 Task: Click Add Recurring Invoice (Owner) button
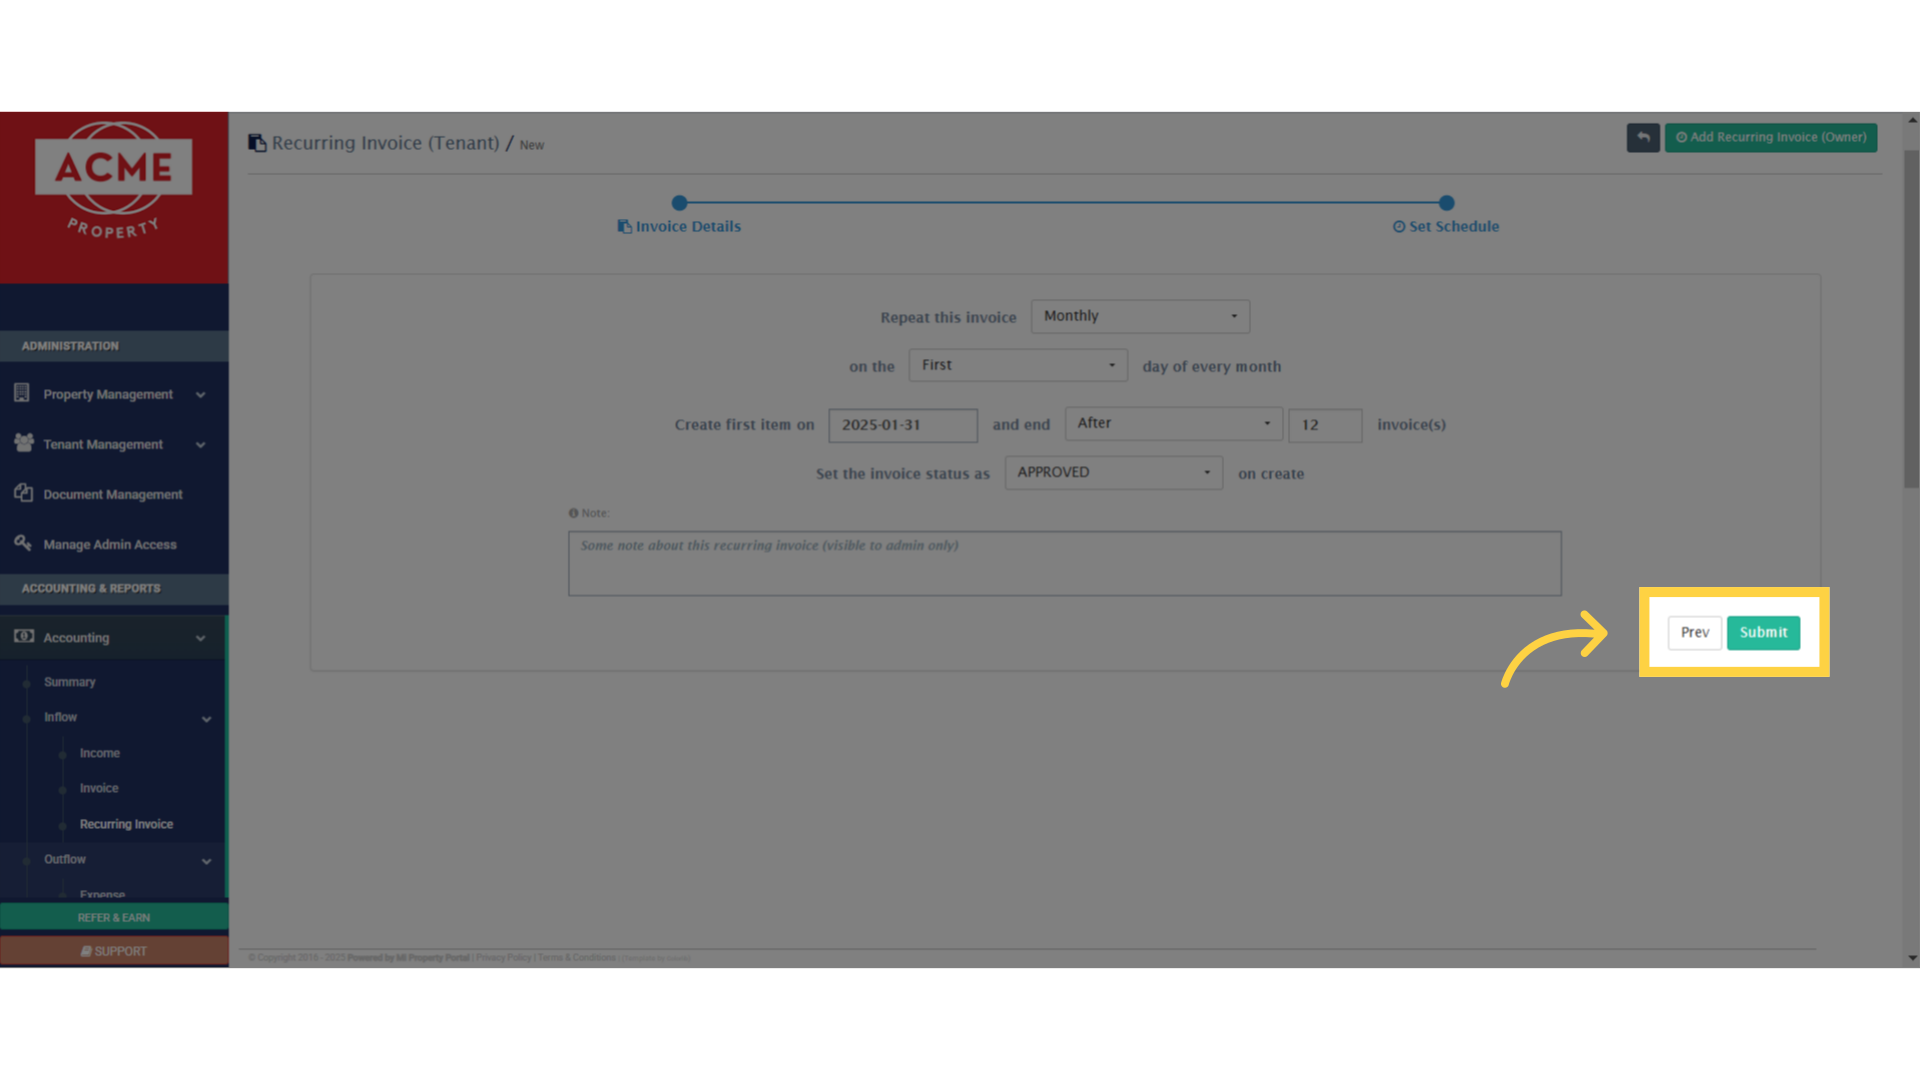point(1770,137)
